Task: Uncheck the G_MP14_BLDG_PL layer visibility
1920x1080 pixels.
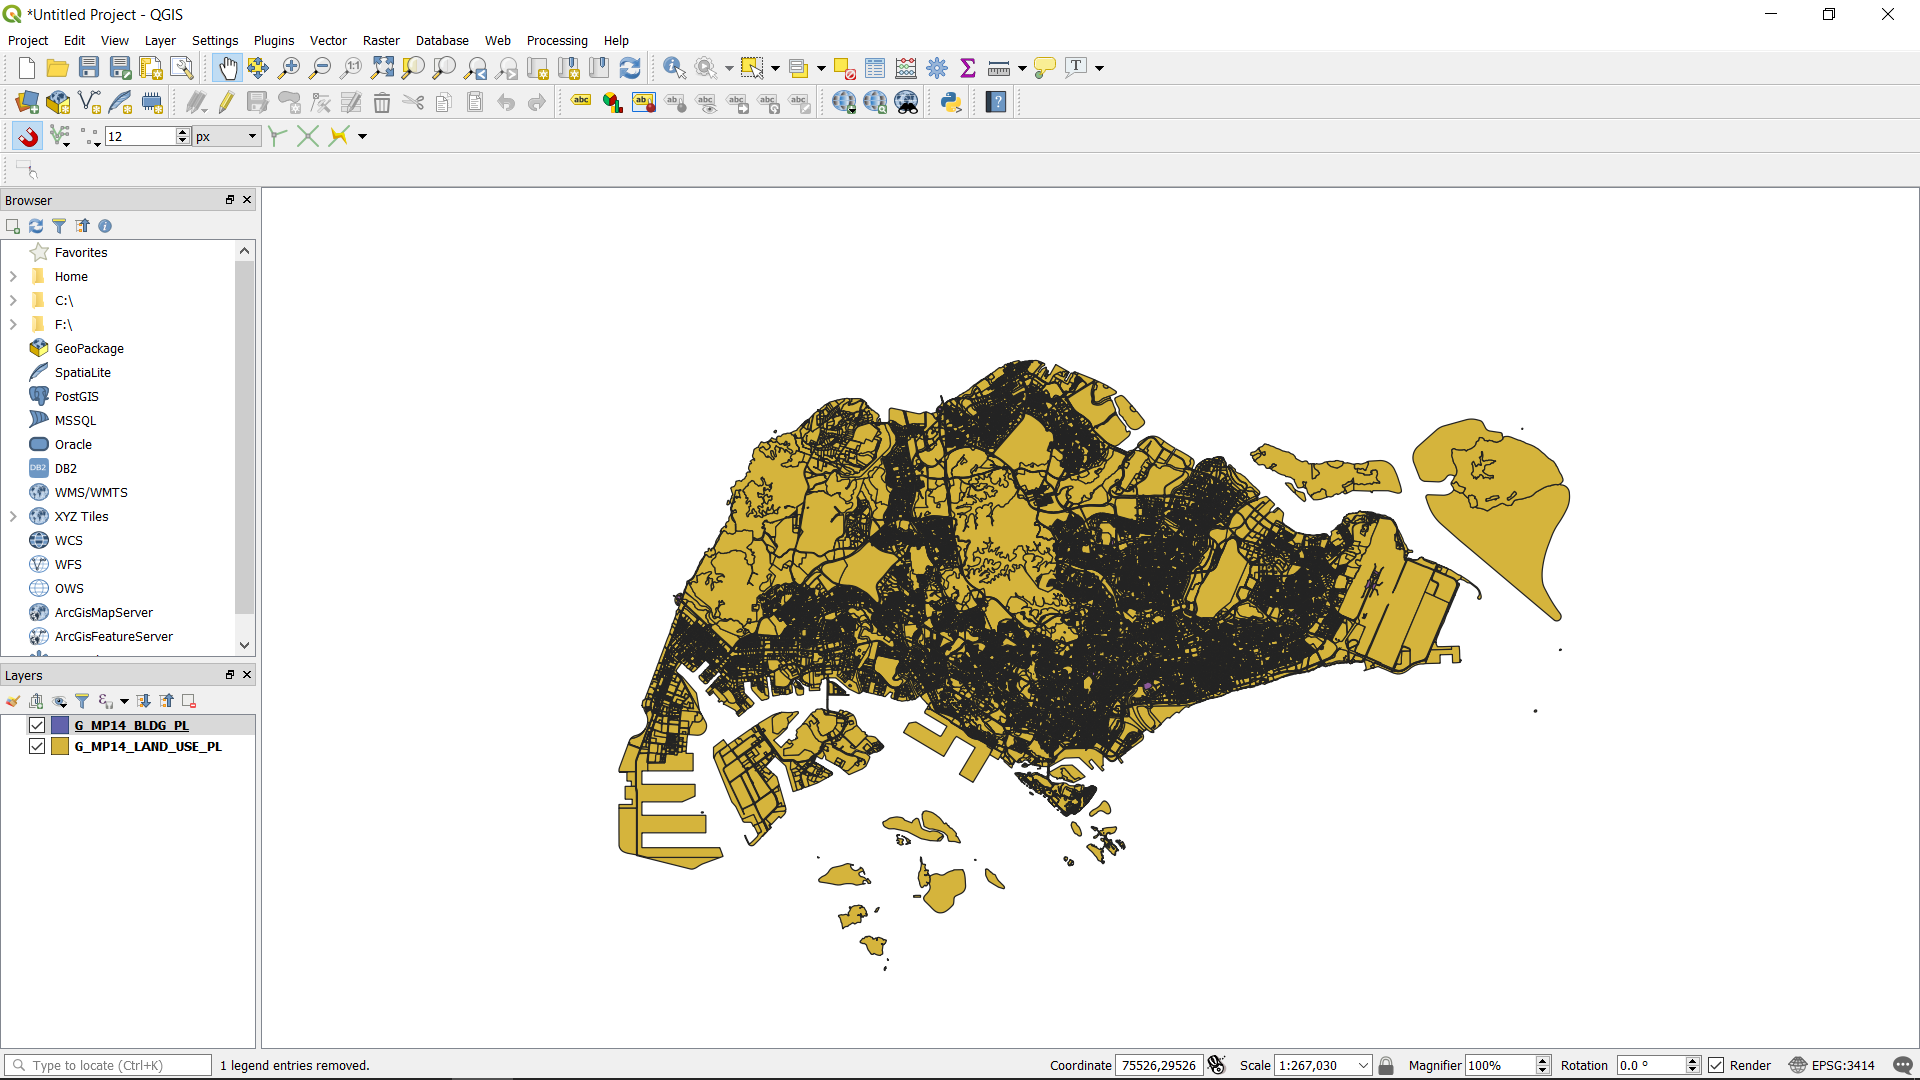Action: [37, 725]
